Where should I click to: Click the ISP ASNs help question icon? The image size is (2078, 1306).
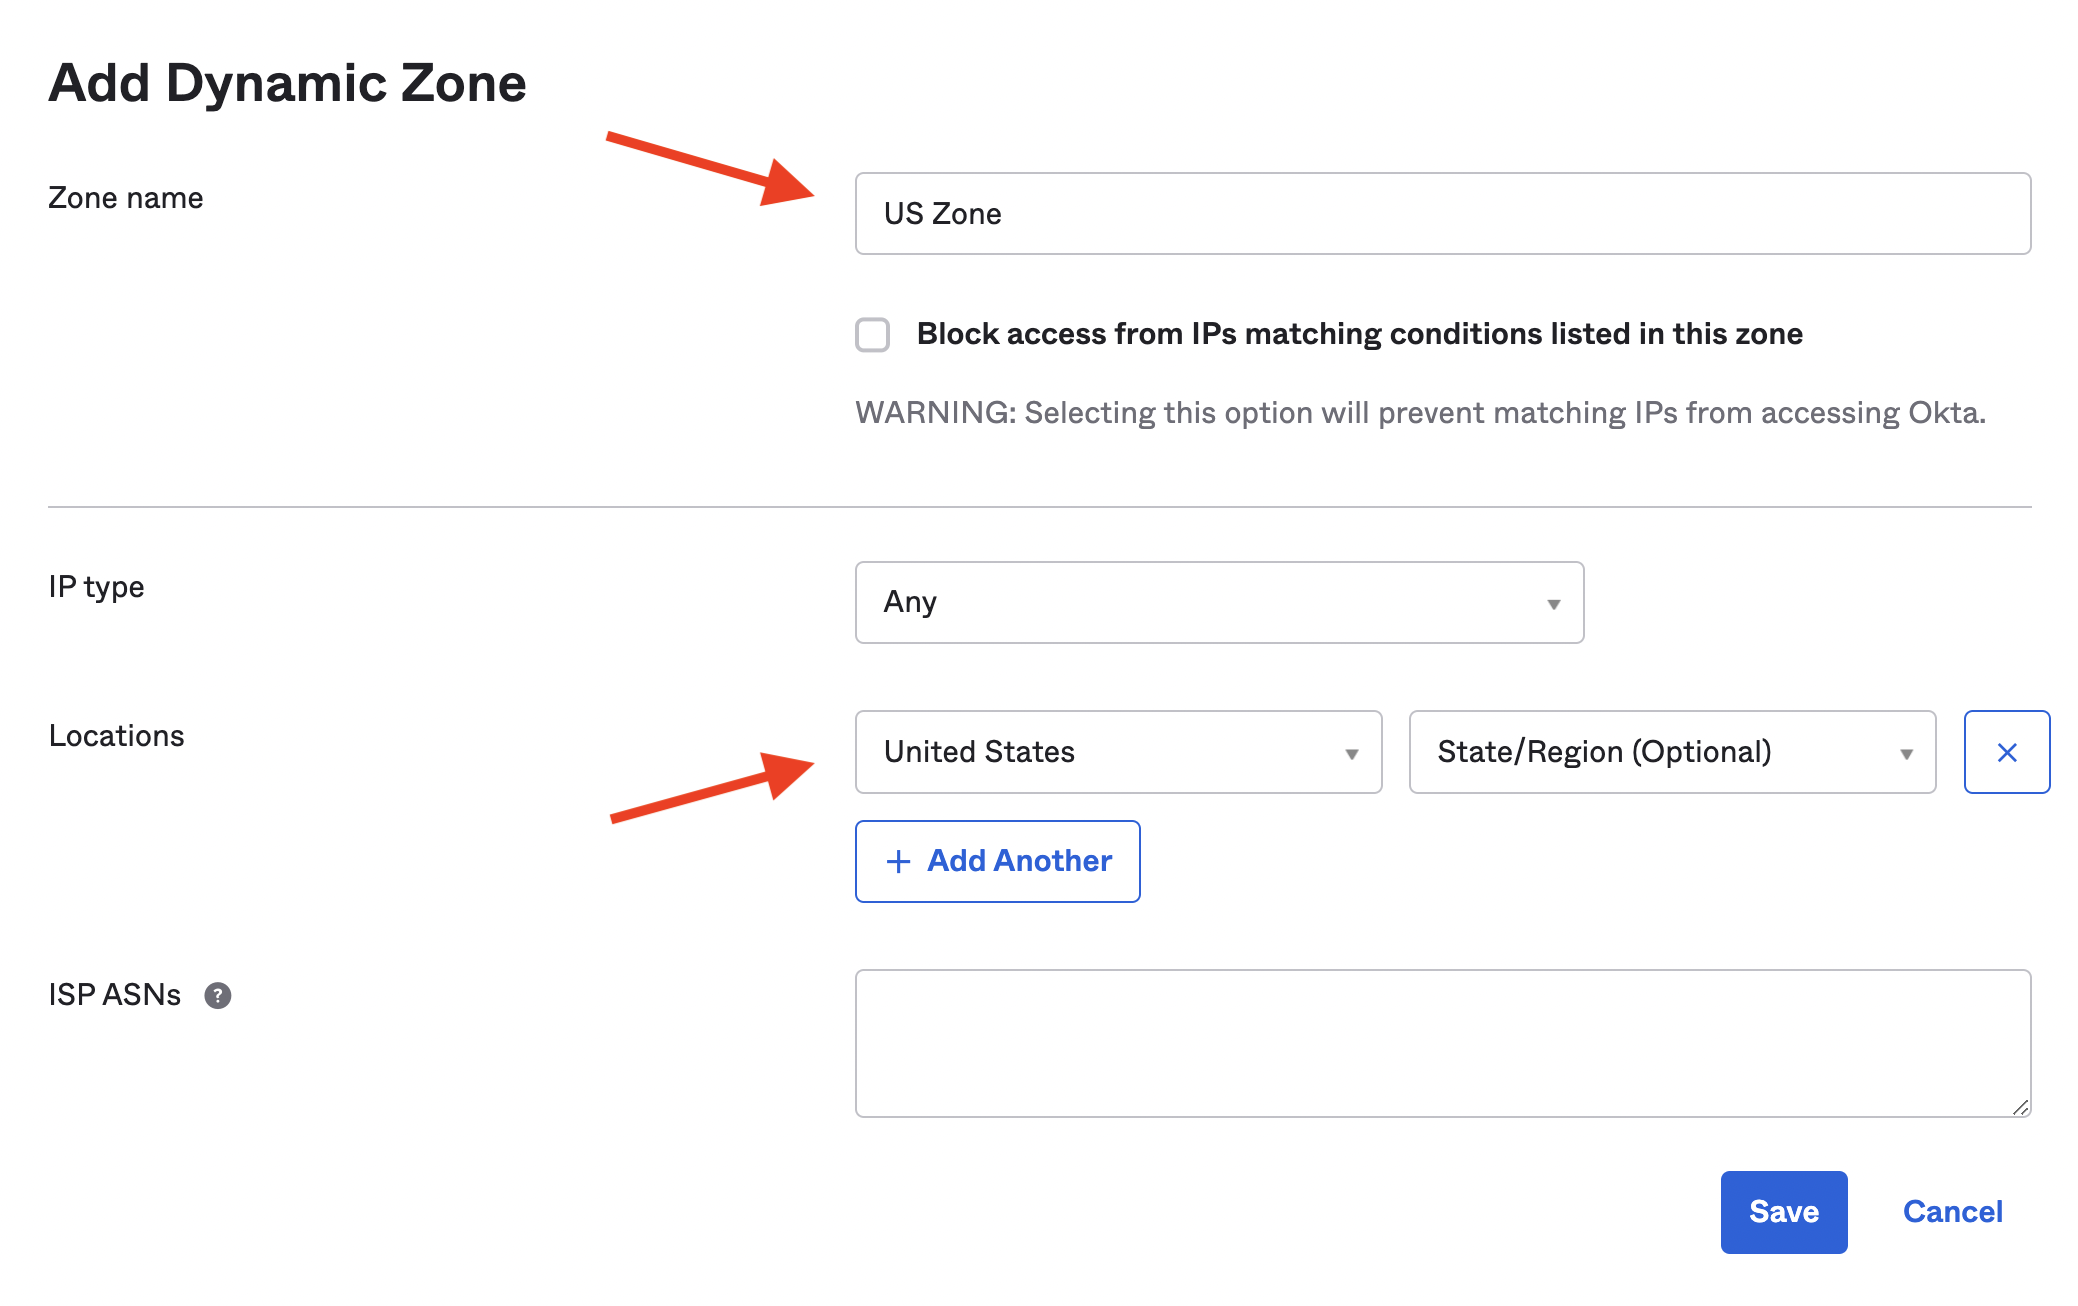coord(218,995)
